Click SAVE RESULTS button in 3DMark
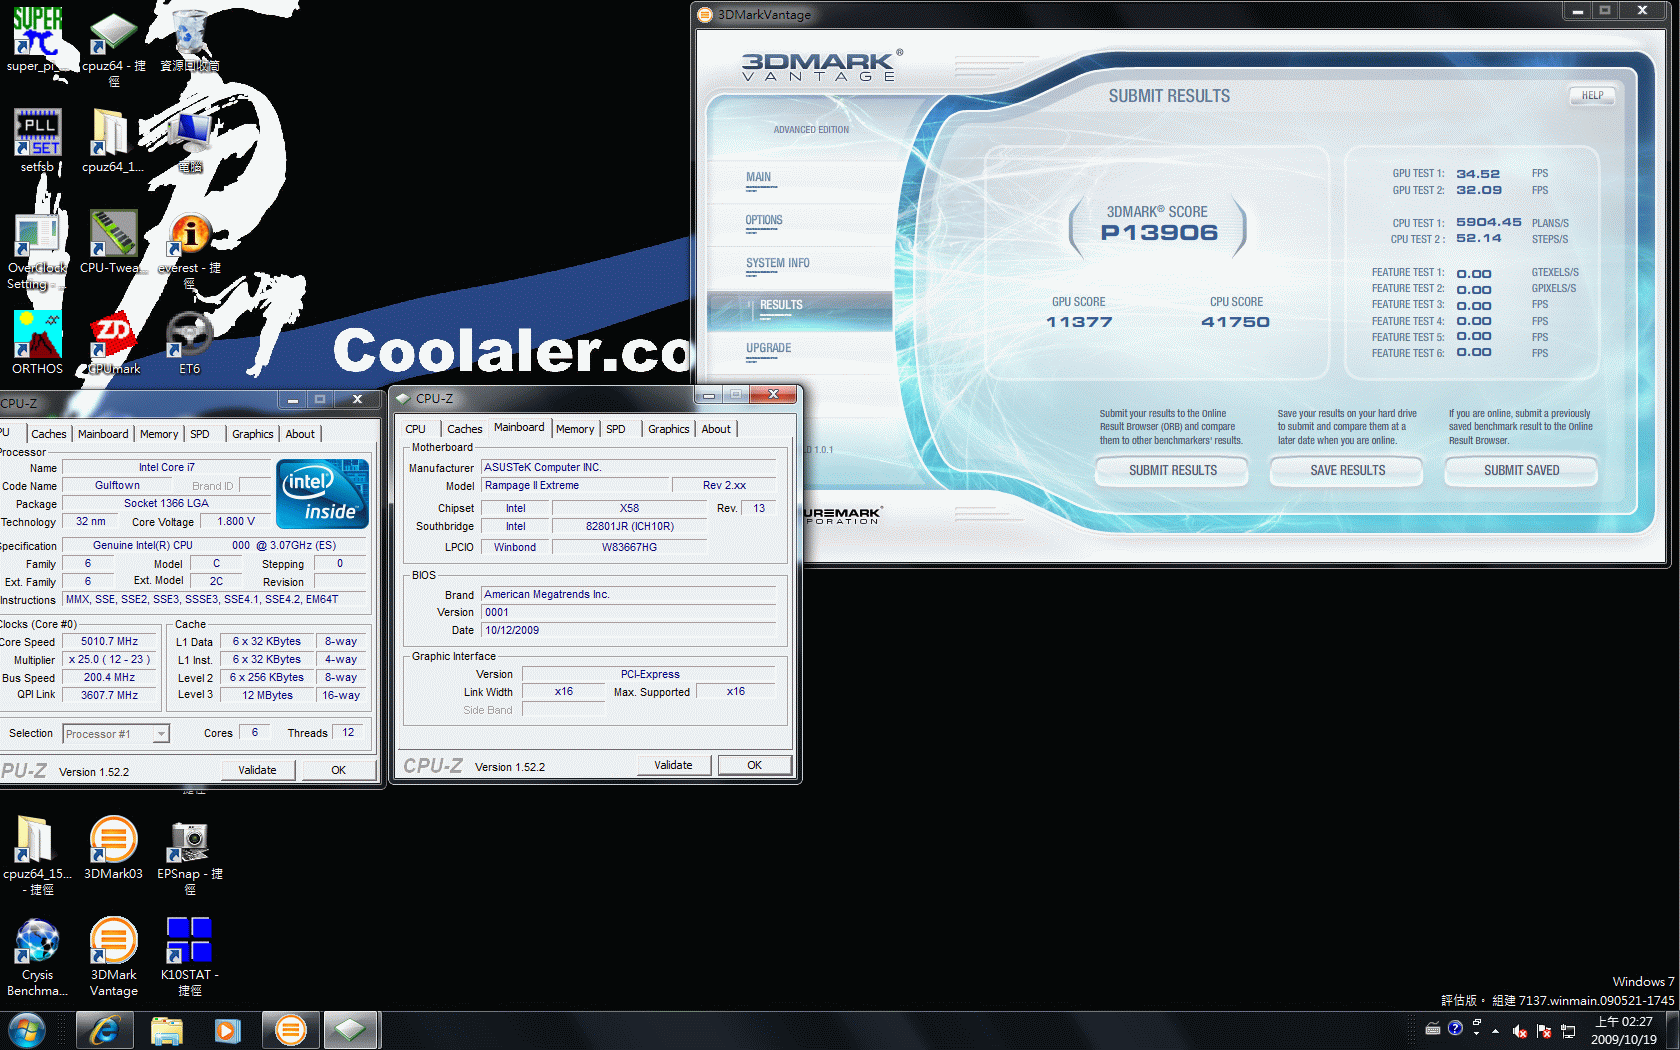This screenshot has height=1050, width=1680. [1347, 471]
